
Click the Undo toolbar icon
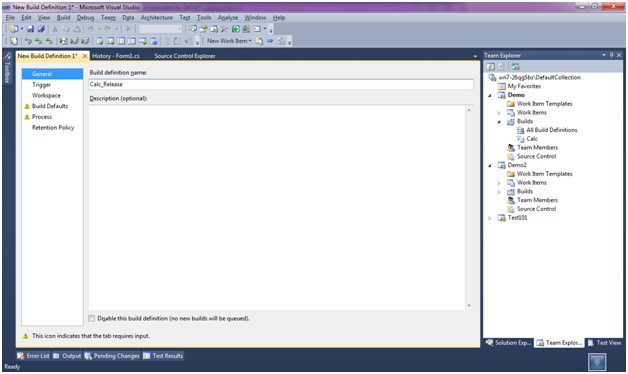click(x=91, y=29)
